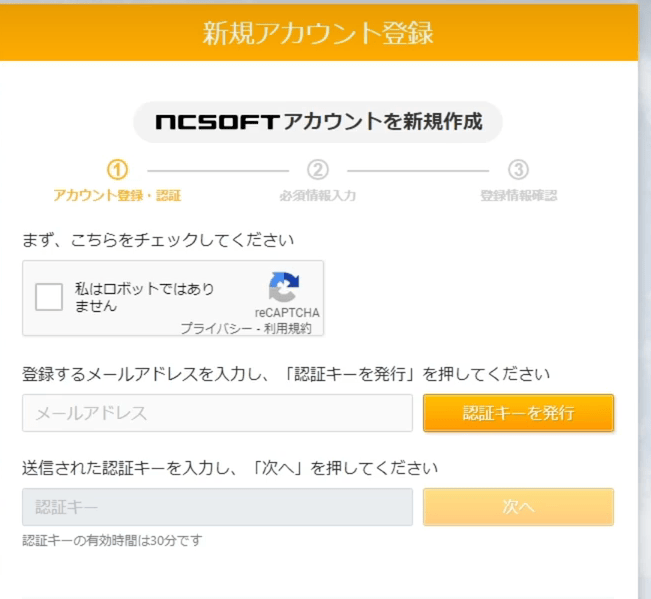
Task: Open the プライバシー link in reCAPTCHA
Action: [x=216, y=328]
